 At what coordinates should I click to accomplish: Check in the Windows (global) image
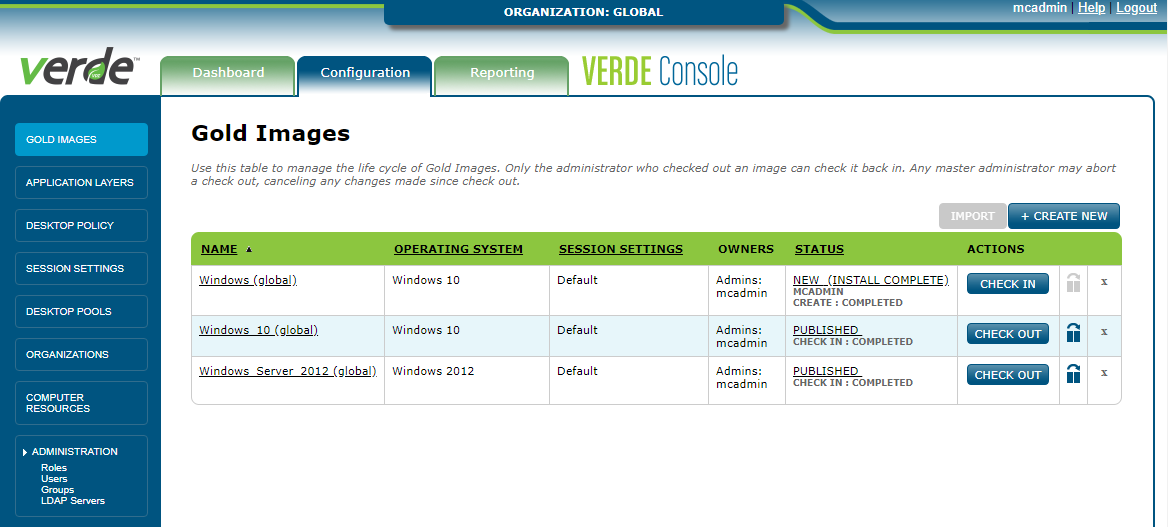coord(1007,284)
